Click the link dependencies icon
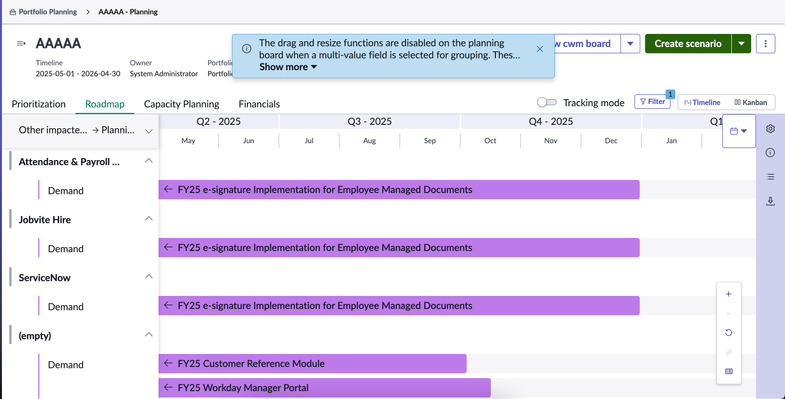The image size is (785, 399). click(x=728, y=352)
